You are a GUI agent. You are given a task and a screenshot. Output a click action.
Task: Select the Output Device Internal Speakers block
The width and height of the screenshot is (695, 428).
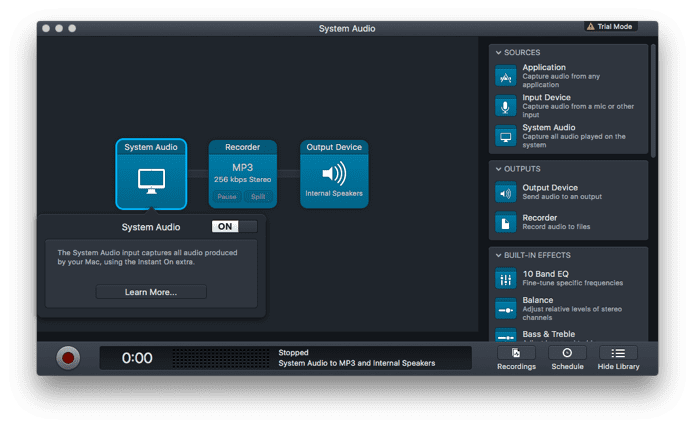click(x=334, y=174)
